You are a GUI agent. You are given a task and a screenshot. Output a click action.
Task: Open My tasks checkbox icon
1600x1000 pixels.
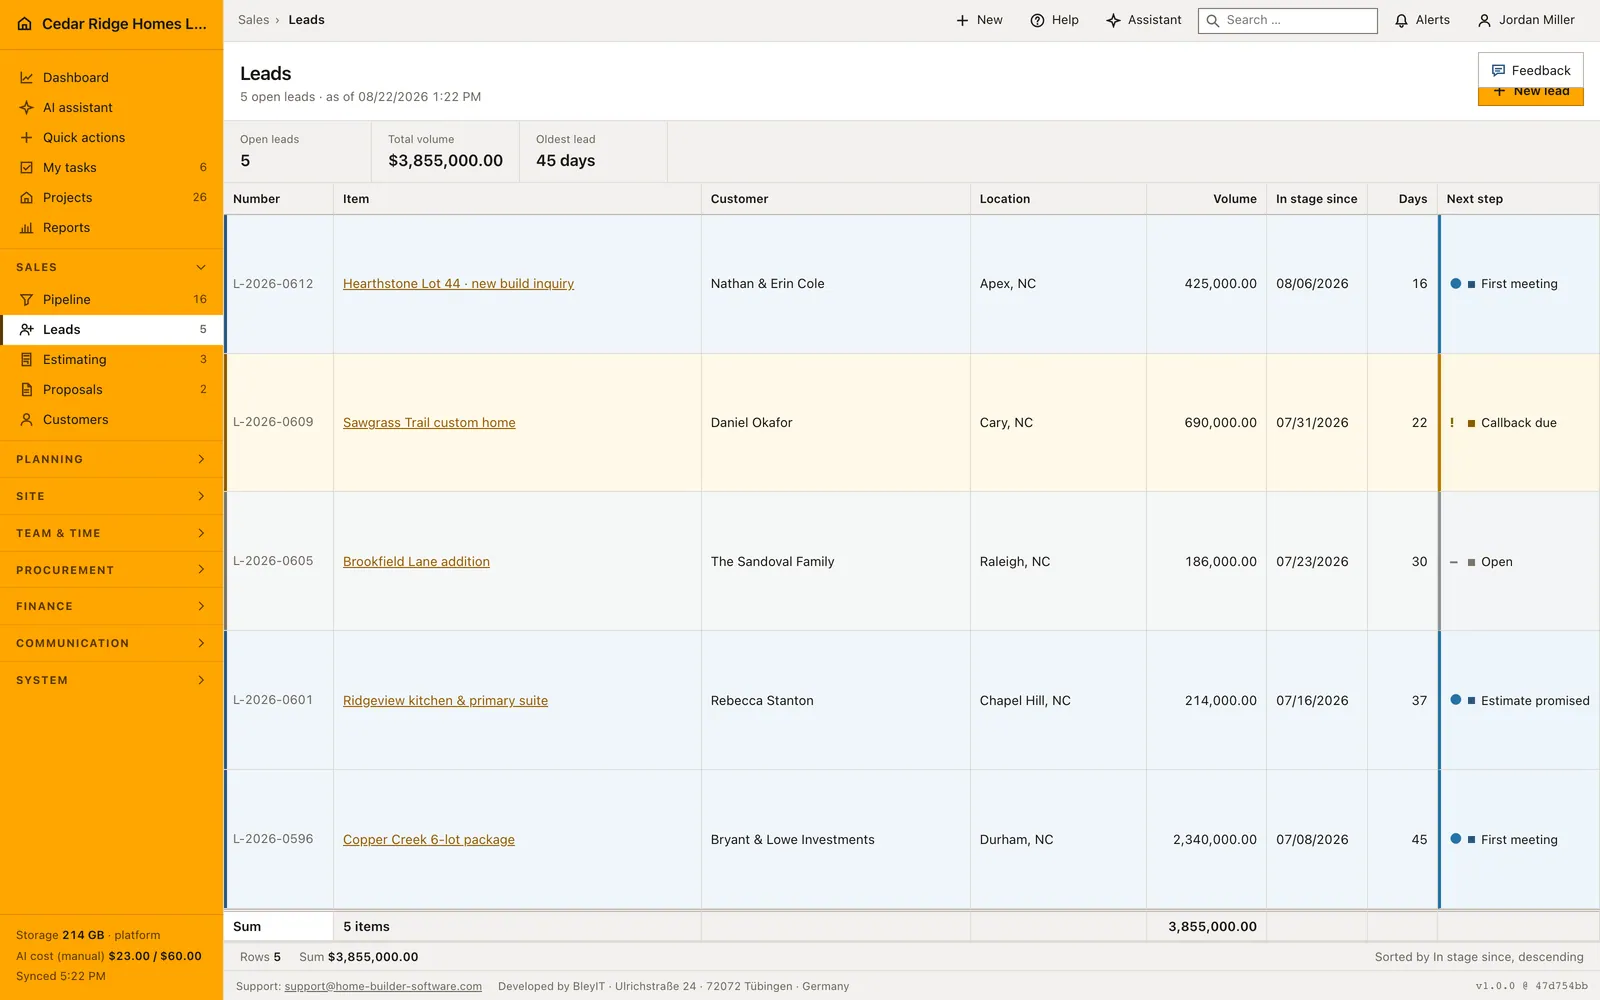[27, 168]
